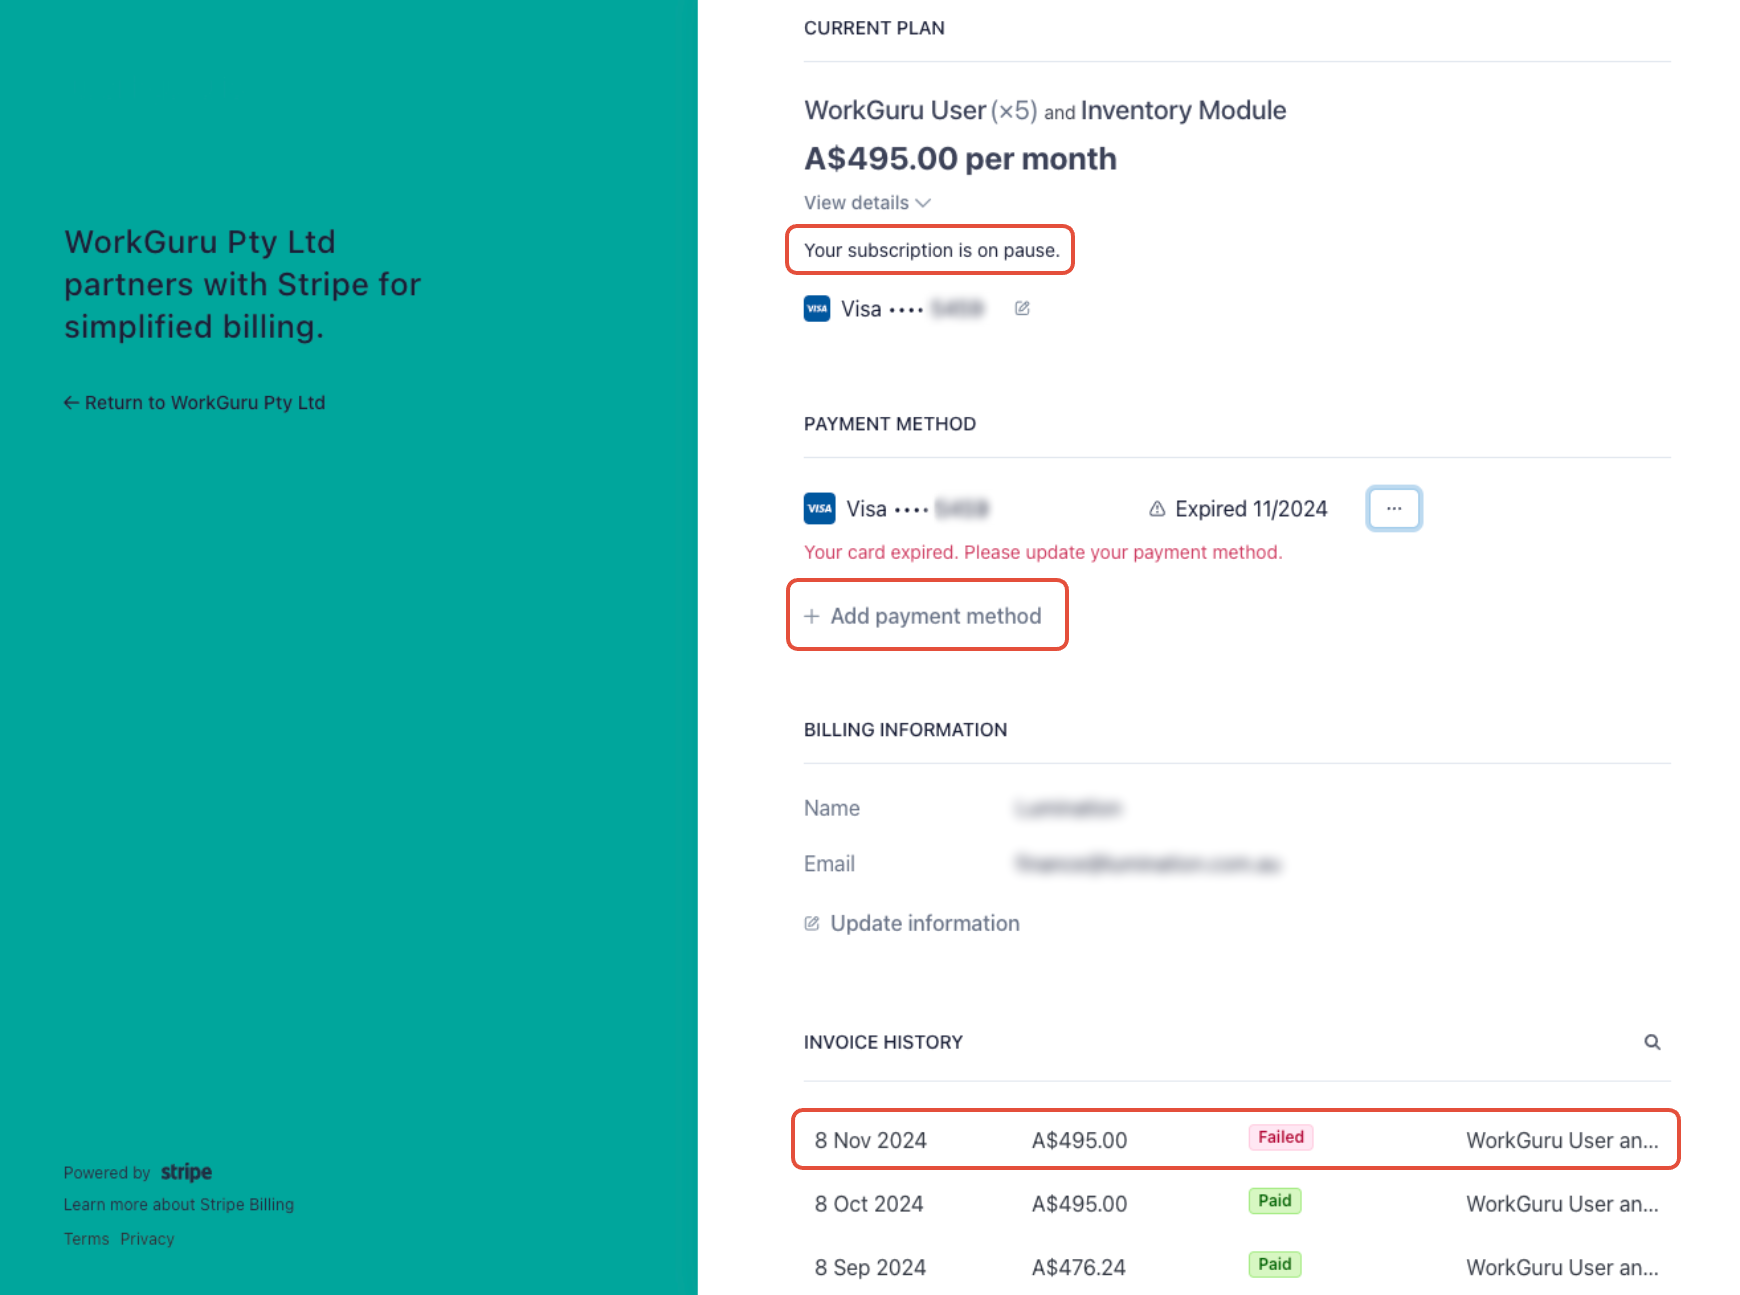1740x1295 pixels.
Task: Click the Visa logo under Current Plan
Action: [x=817, y=308]
